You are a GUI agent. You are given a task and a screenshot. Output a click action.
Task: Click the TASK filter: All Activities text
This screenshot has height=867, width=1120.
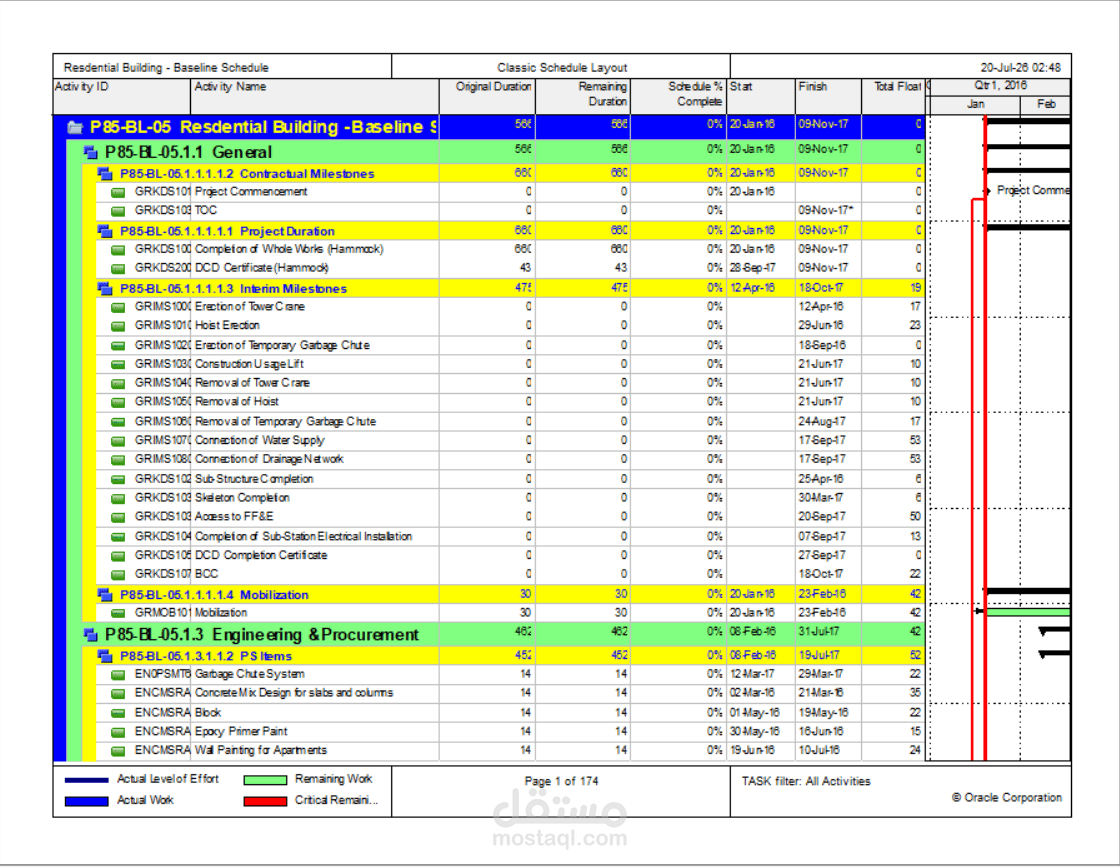pos(806,781)
